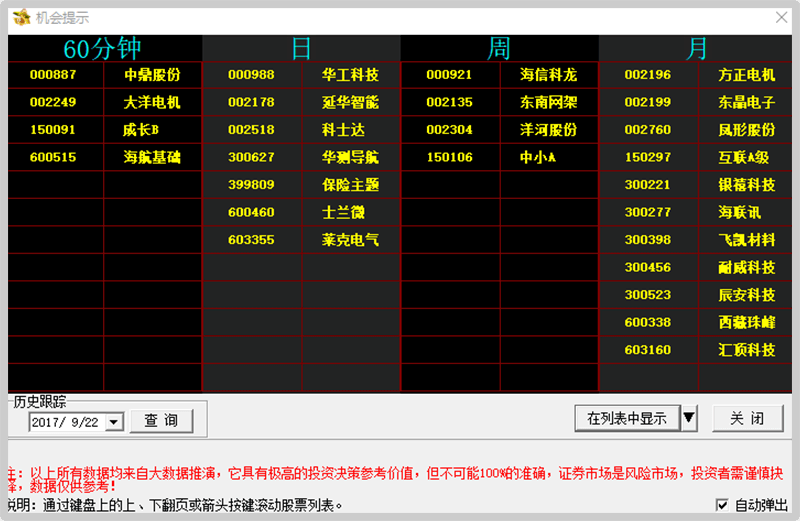Select stock name 华测导航
800x521 pixels.
click(351, 158)
